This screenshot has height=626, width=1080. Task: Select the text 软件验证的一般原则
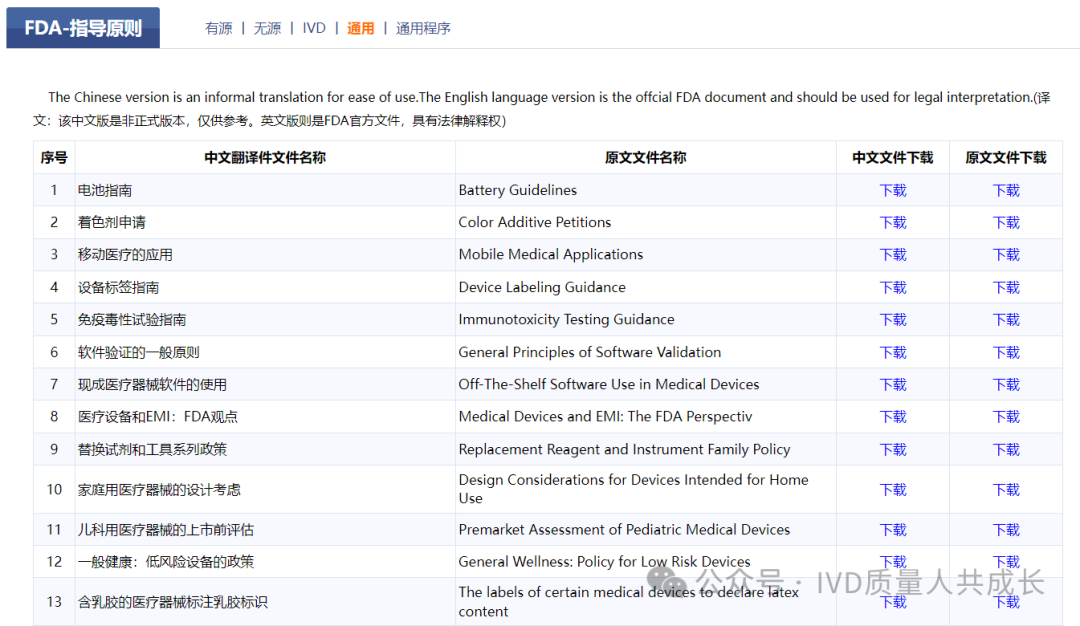[138, 353]
